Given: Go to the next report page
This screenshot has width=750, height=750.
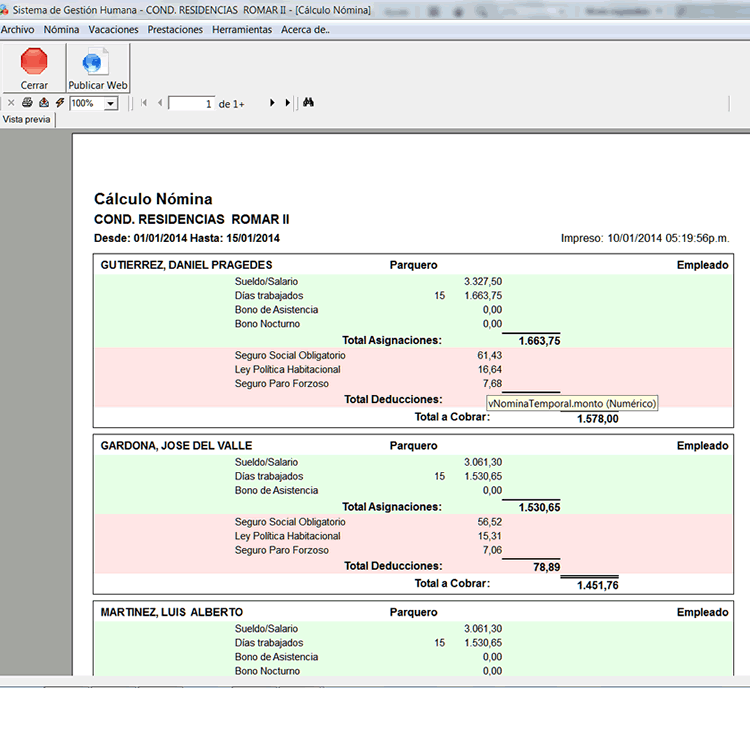Looking at the screenshot, I should coord(272,103).
